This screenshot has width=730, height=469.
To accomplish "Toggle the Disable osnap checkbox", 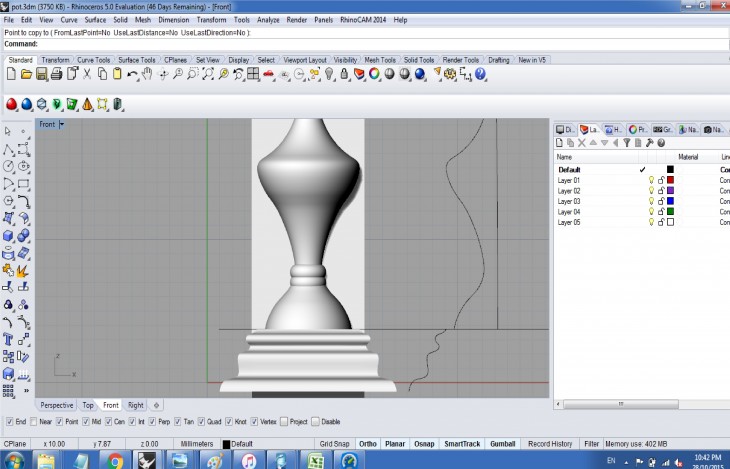I will (315, 421).
